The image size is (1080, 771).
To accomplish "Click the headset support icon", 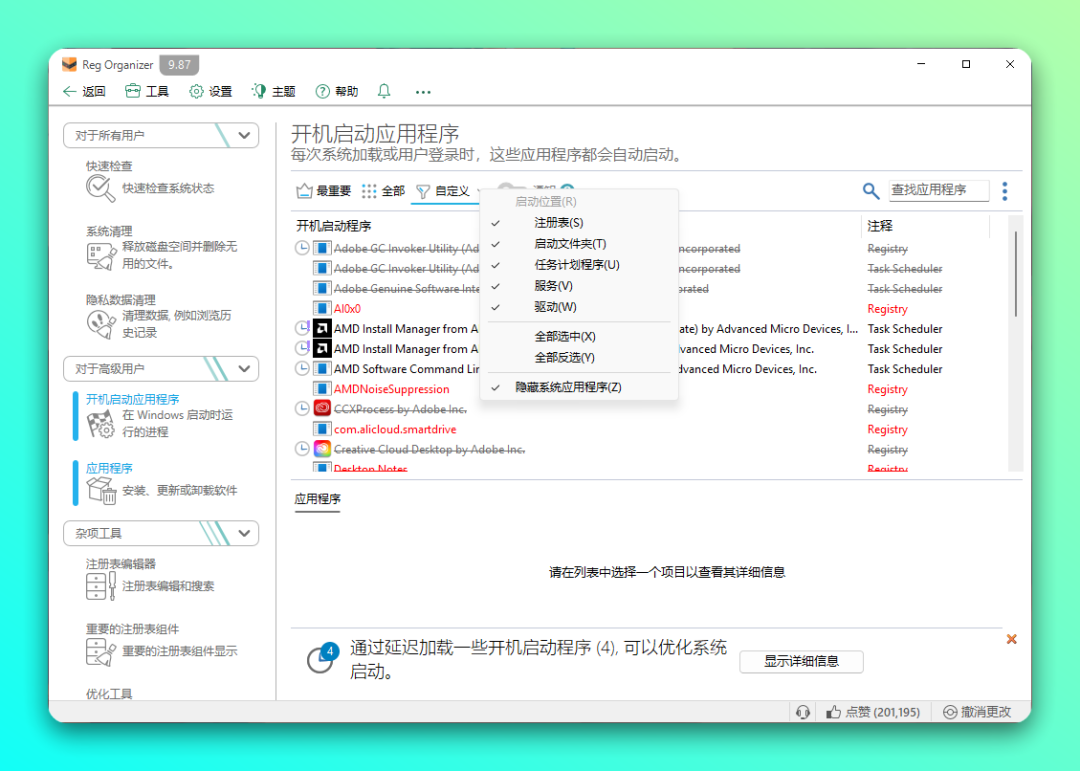I will tap(802, 712).
